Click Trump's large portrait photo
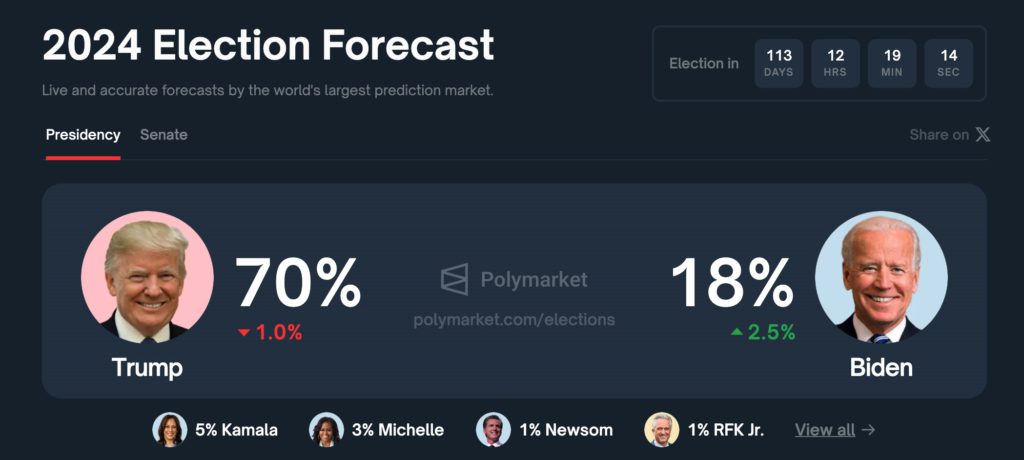Image resolution: width=1024 pixels, height=460 pixels. [x=147, y=277]
